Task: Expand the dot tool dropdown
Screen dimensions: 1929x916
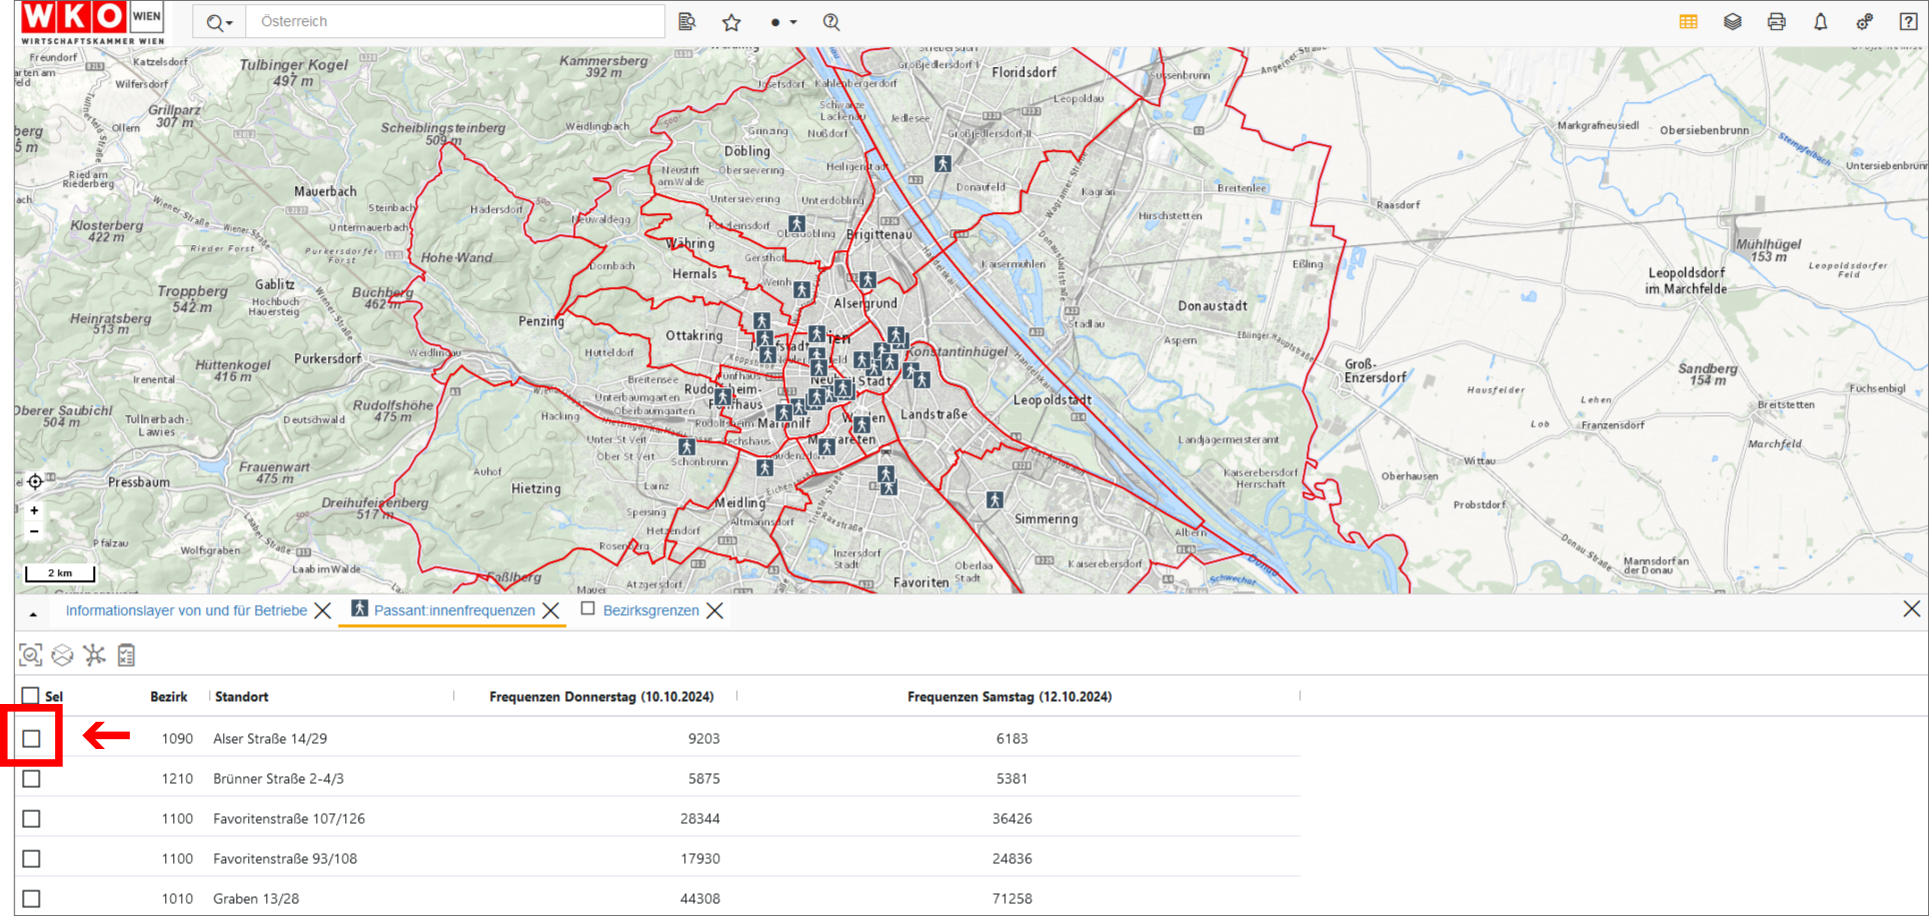Action: tap(783, 22)
